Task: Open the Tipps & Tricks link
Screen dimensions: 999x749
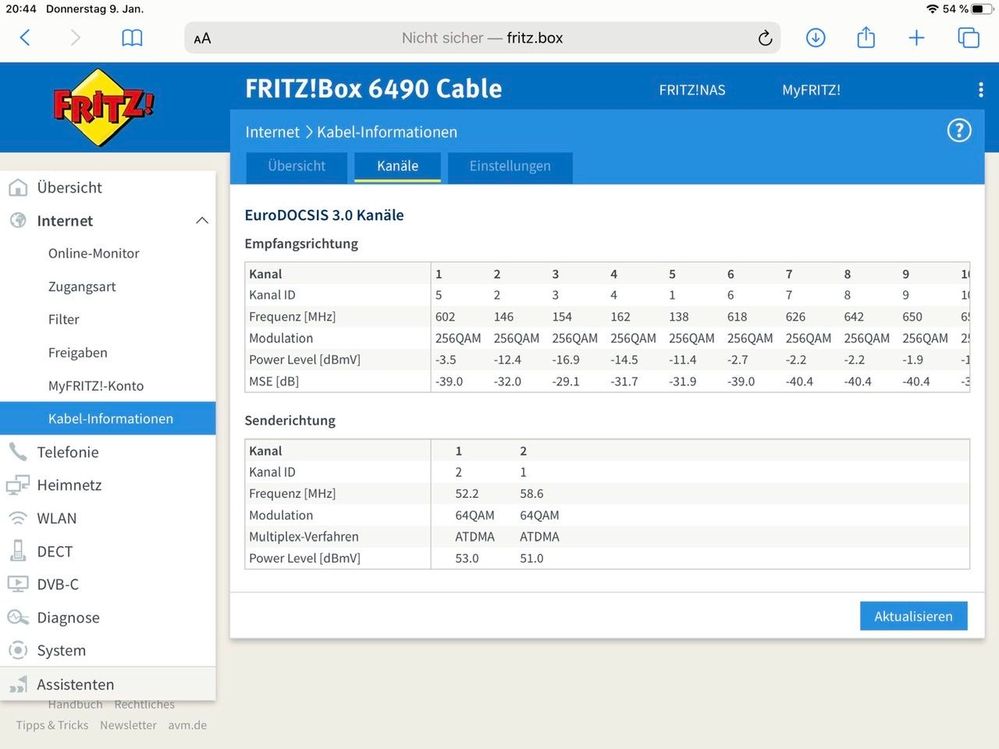Action: click(x=52, y=725)
